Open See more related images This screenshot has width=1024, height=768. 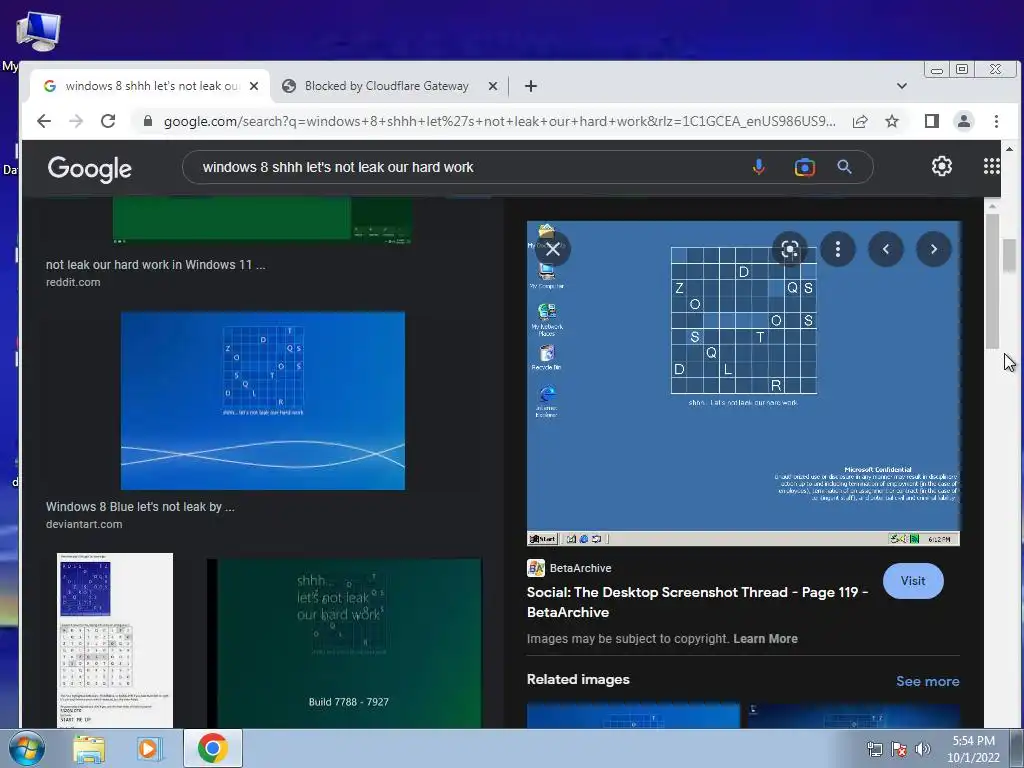927,681
